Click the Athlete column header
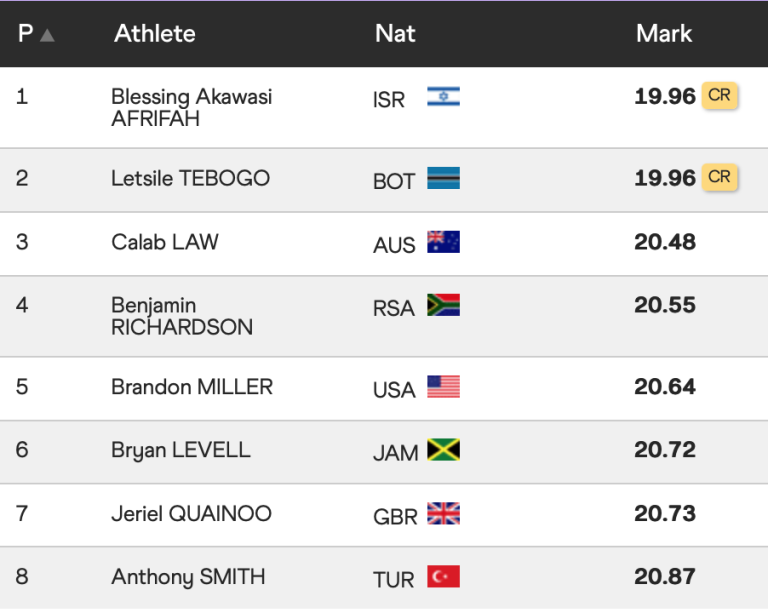 point(155,34)
